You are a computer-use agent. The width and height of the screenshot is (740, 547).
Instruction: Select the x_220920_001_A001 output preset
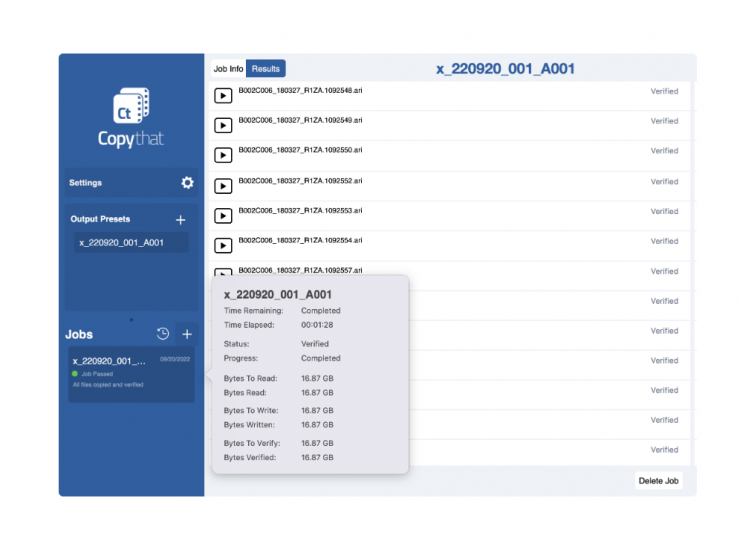coord(121,243)
